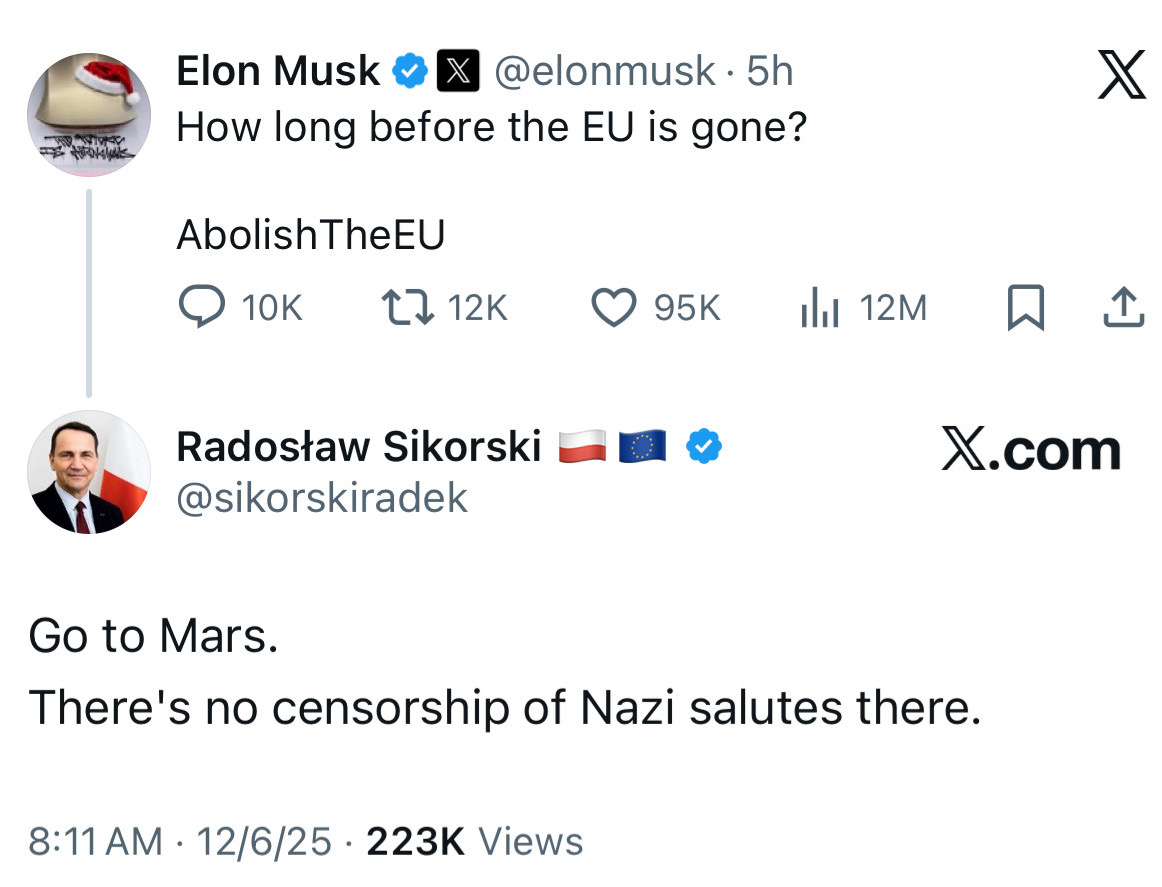
Task: Open Radosław Sikorski's profile photo
Action: (89, 471)
